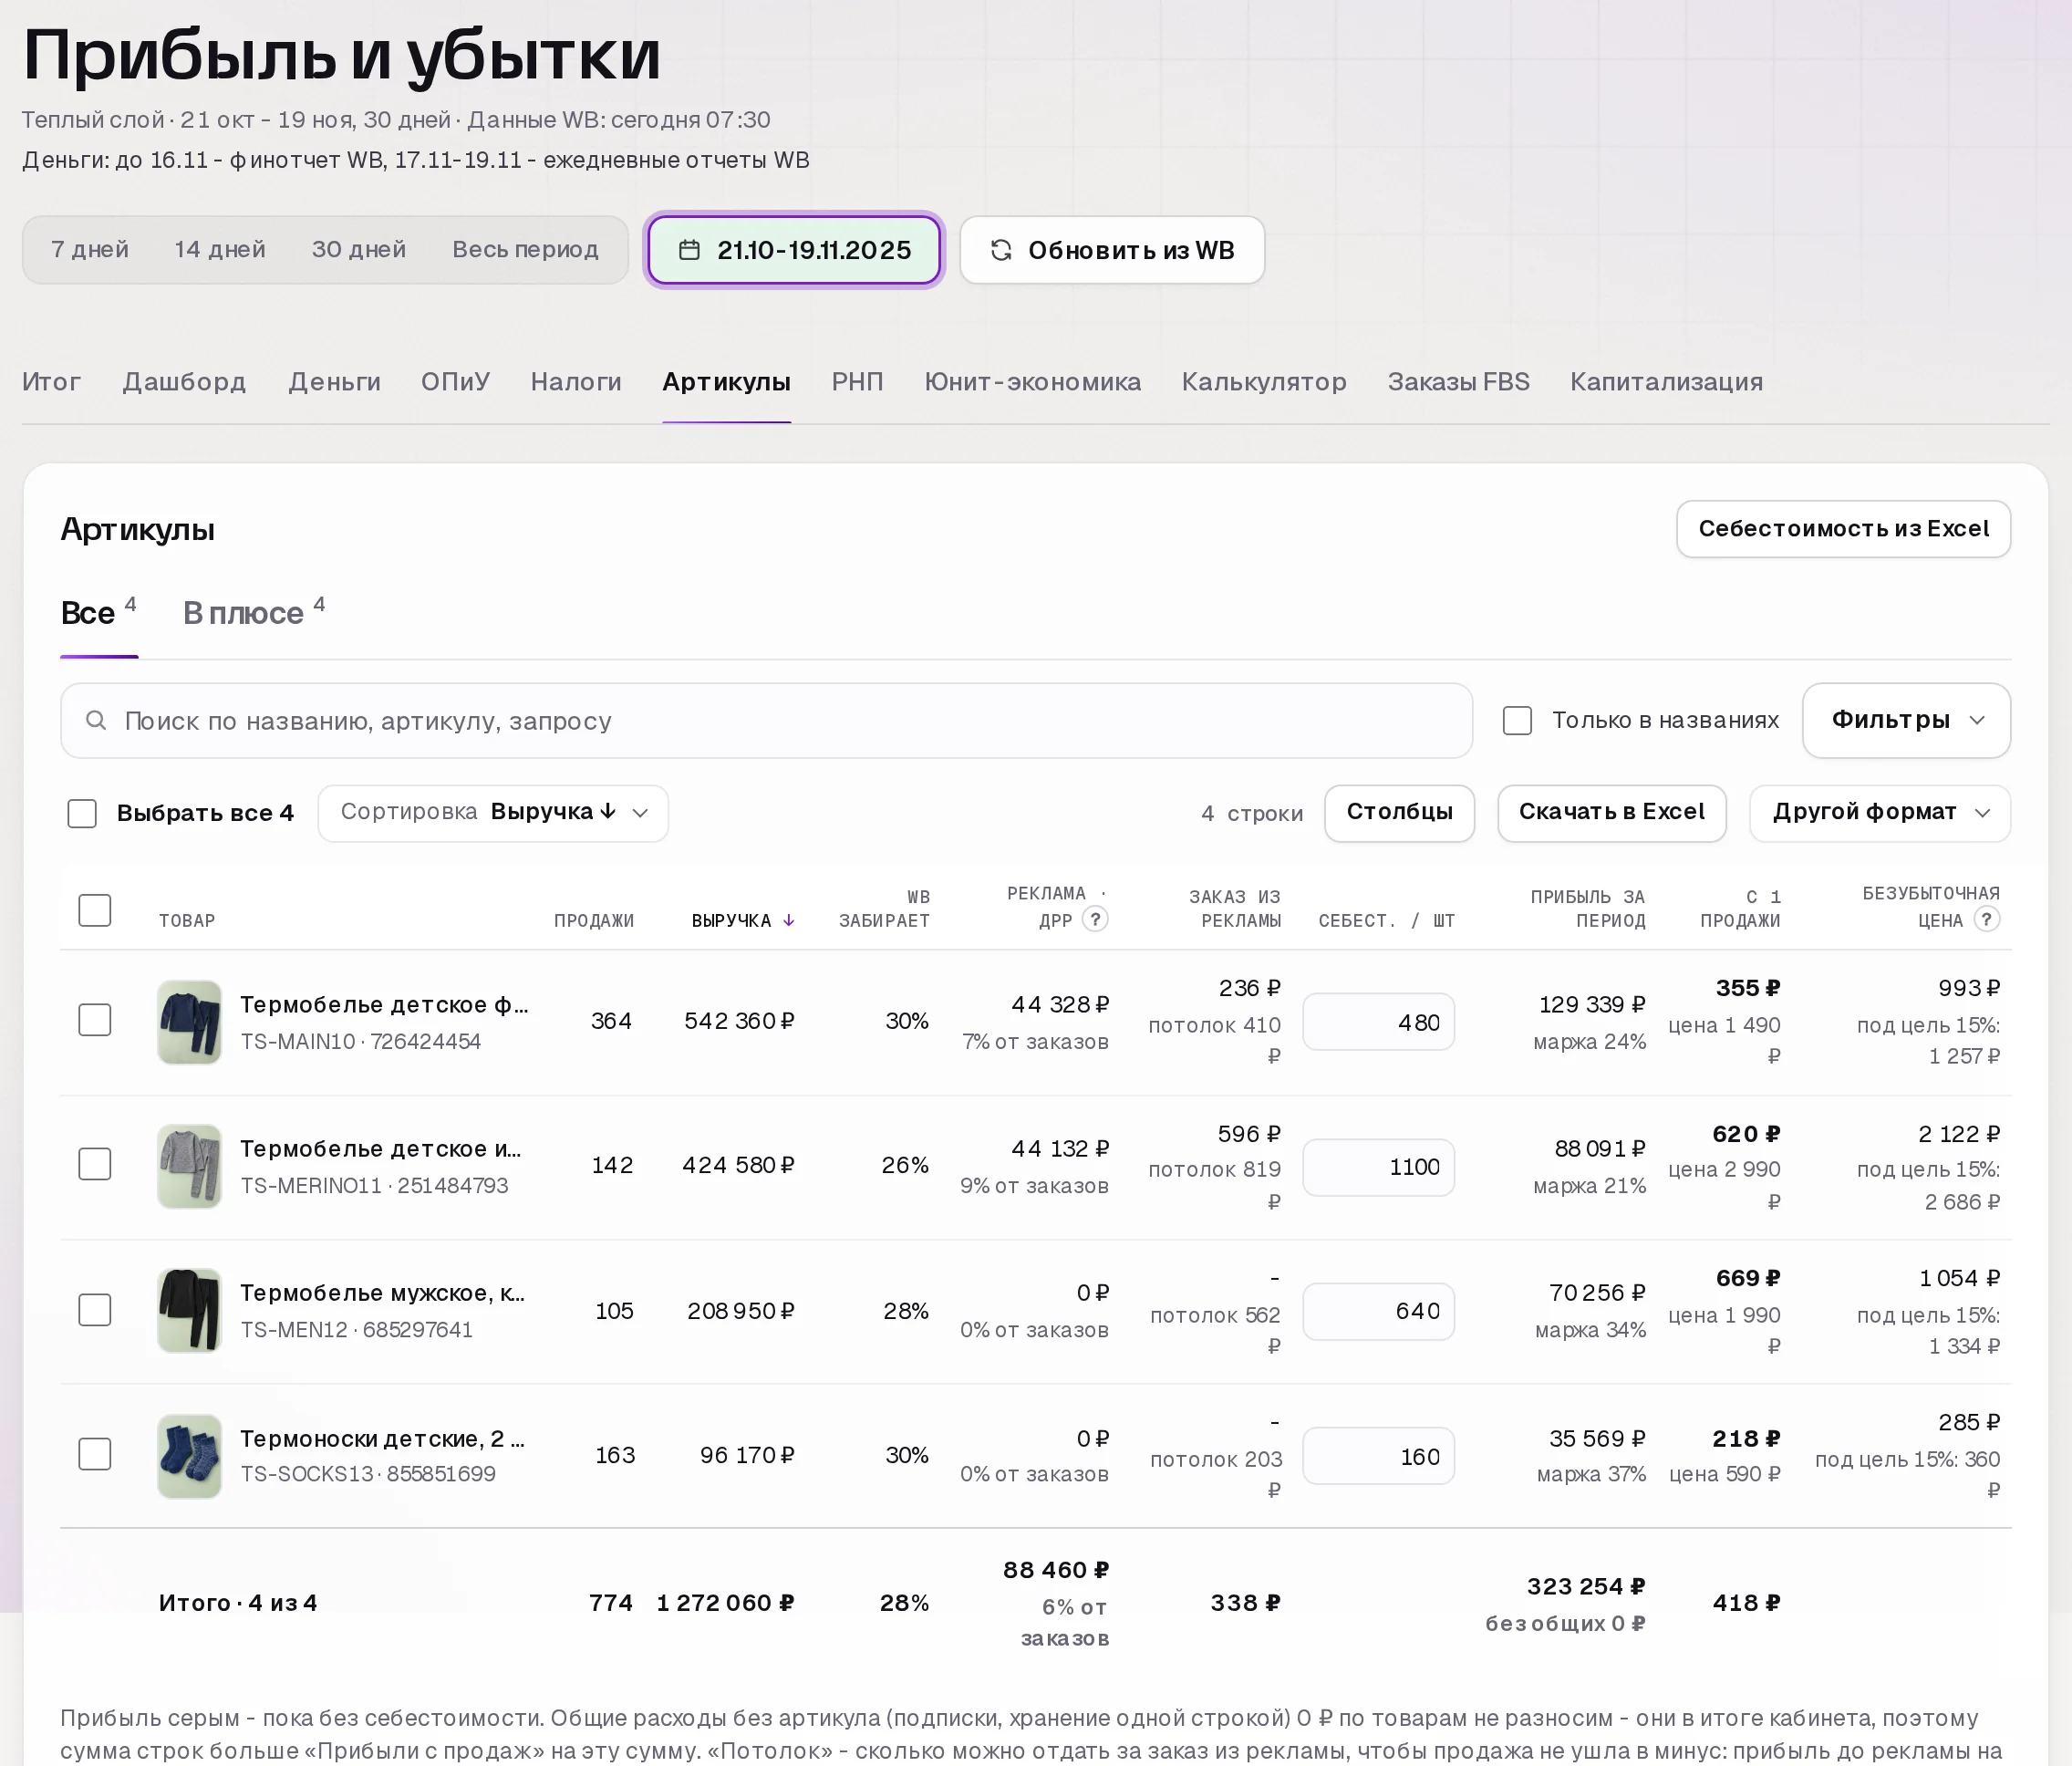2072x1766 pixels.
Task: Toggle the table header select-all checkbox
Action: [95, 910]
